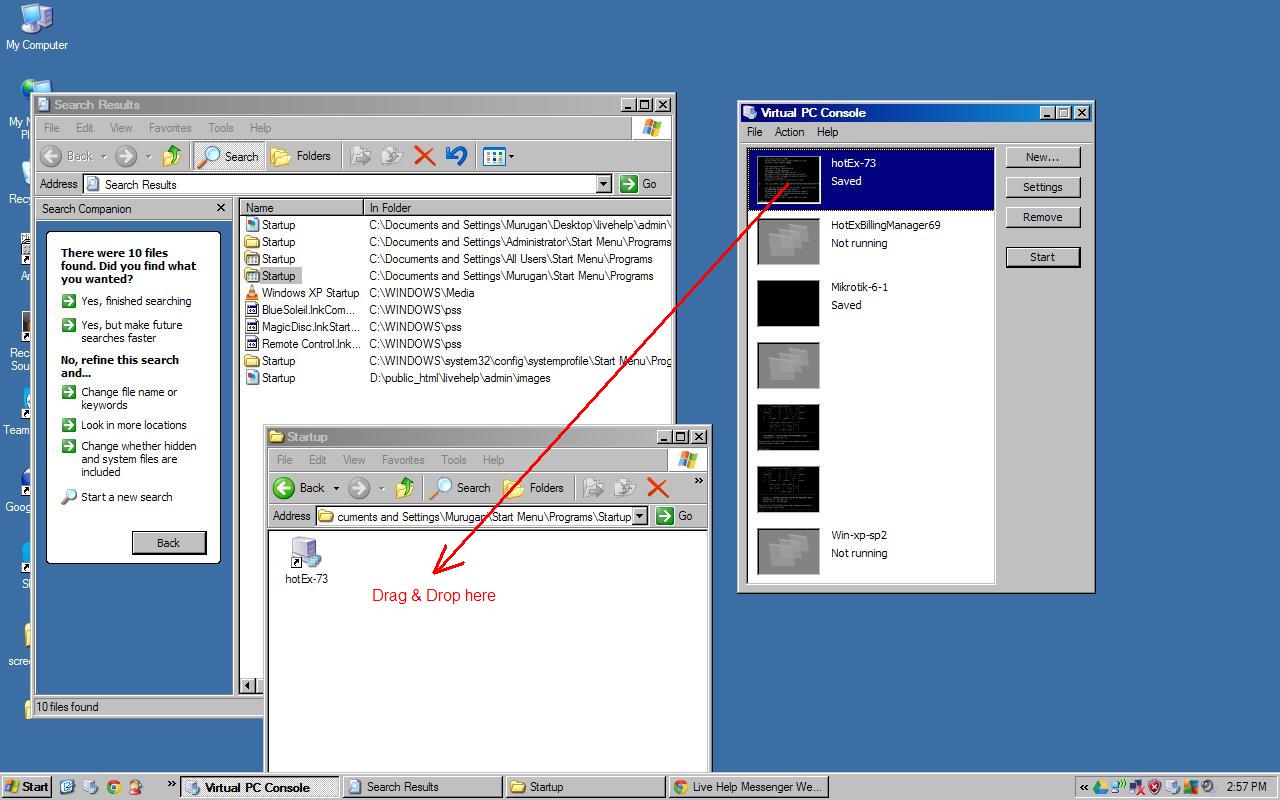Image resolution: width=1280 pixels, height=800 pixels.
Task: Open the hotEx-73 shortcut icon in Startup folder
Action: pos(305,553)
